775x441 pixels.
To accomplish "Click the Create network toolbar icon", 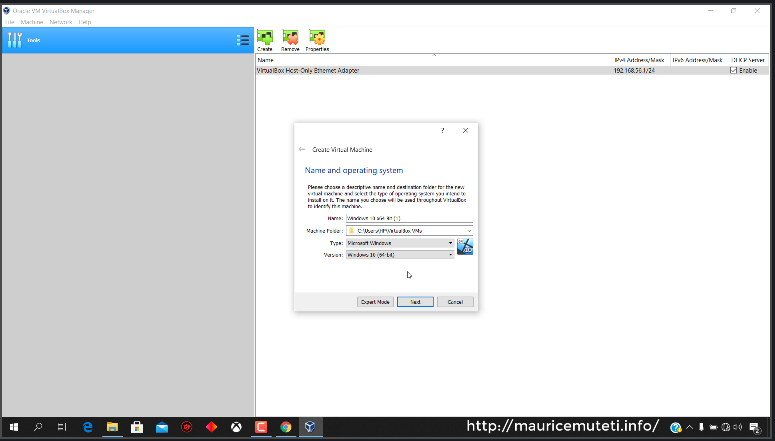I will (x=265, y=40).
